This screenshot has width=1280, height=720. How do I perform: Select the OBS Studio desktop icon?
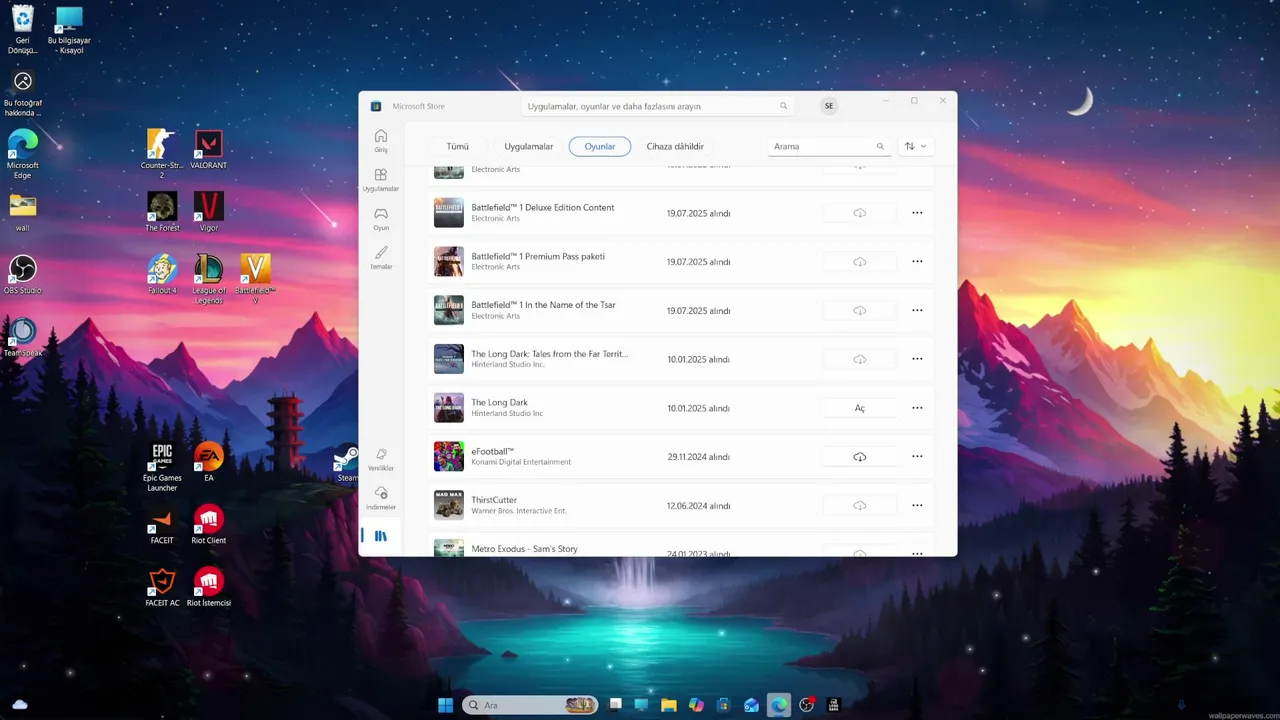tap(22, 274)
